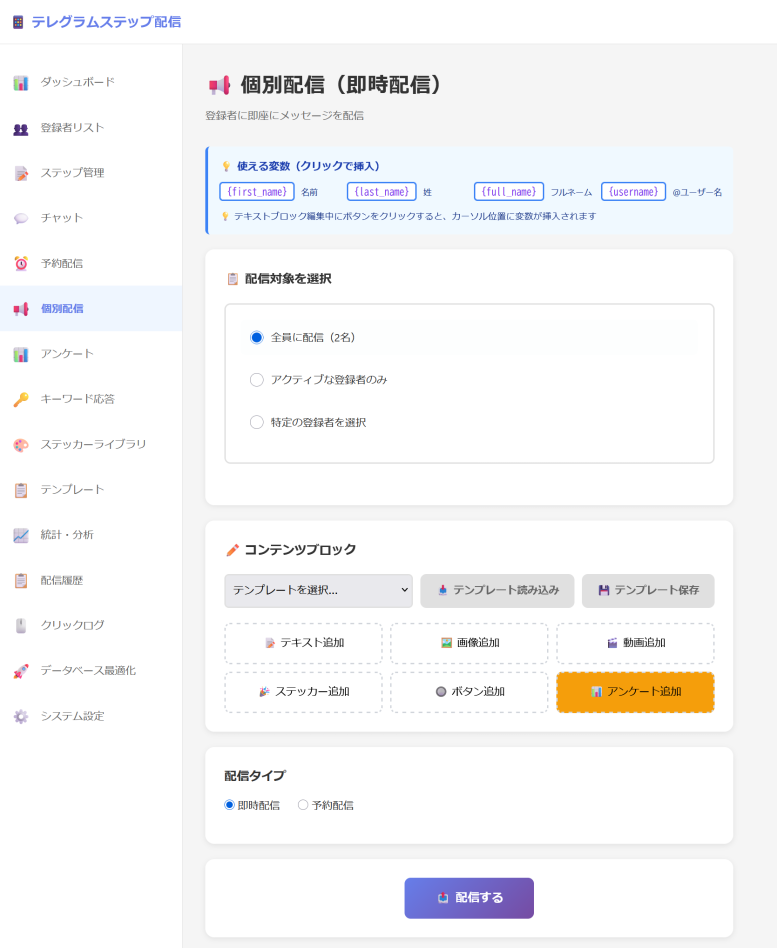Open the テンプレートを選択 dropdown
This screenshot has height=948, width=777.
click(x=318, y=591)
